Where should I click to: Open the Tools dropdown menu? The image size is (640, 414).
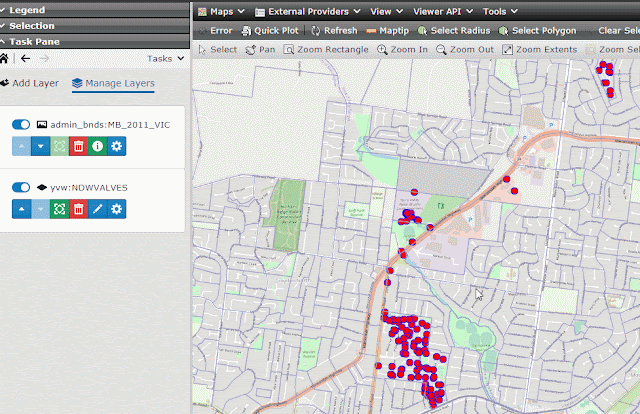coord(500,12)
